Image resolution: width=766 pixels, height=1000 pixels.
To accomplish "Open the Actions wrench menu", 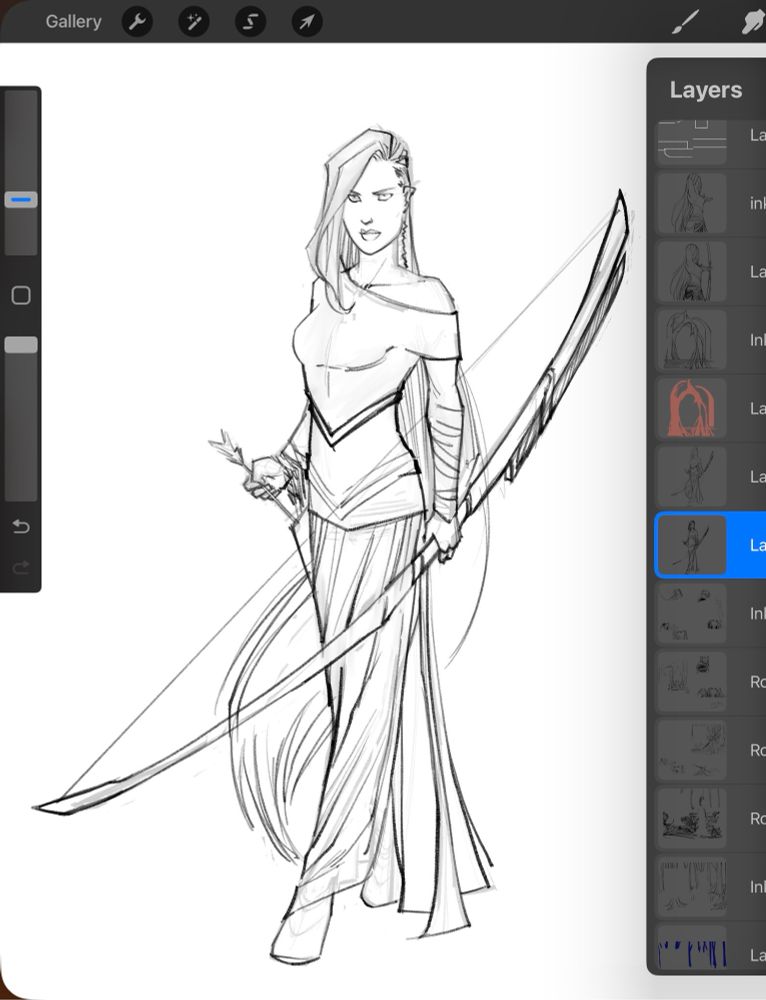I will click(137, 22).
